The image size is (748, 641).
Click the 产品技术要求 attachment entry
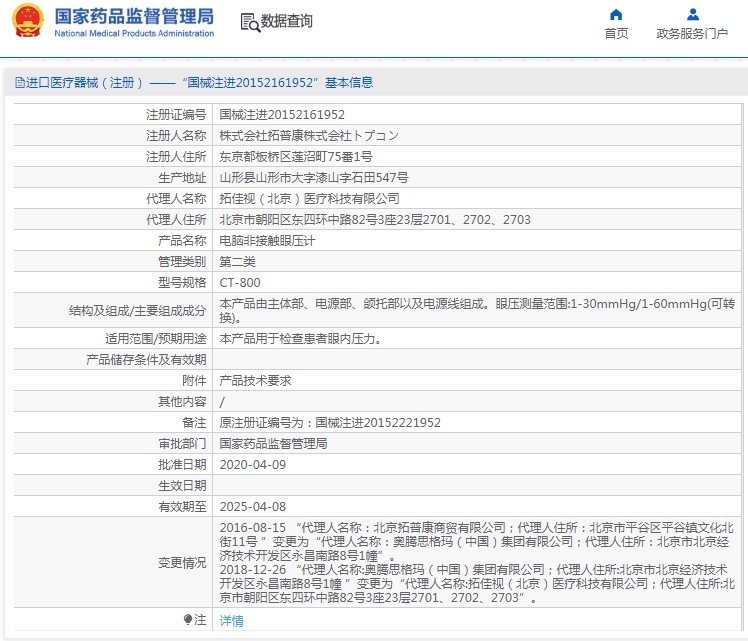(x=255, y=381)
